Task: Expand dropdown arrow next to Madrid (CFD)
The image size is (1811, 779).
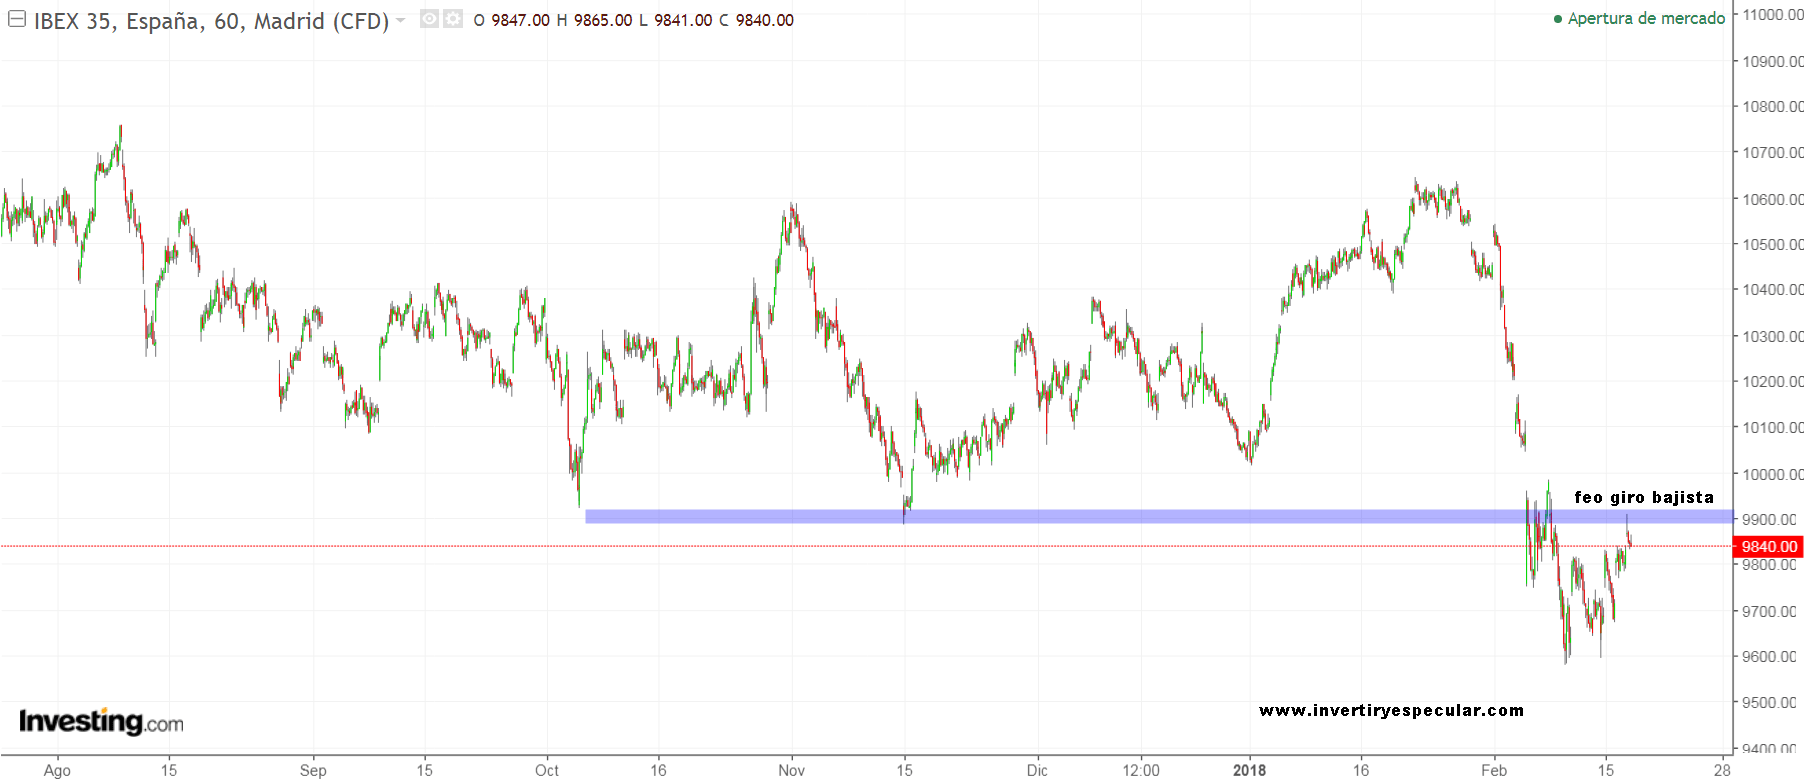Action: pos(401,20)
